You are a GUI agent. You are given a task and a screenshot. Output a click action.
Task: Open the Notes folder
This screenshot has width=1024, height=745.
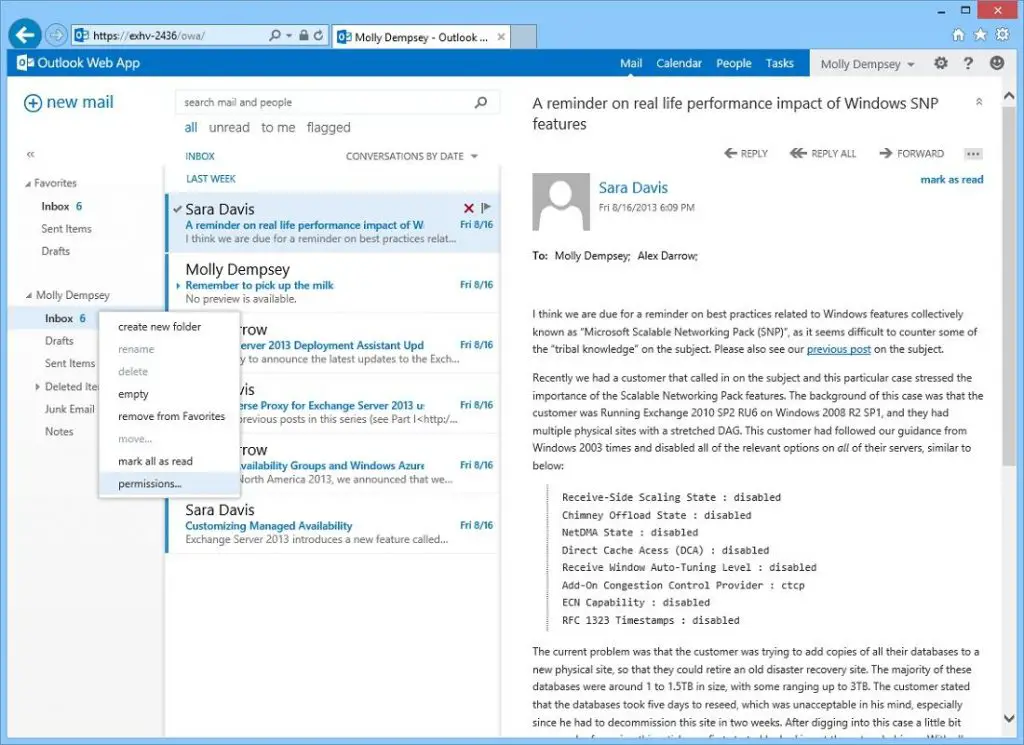(x=59, y=432)
